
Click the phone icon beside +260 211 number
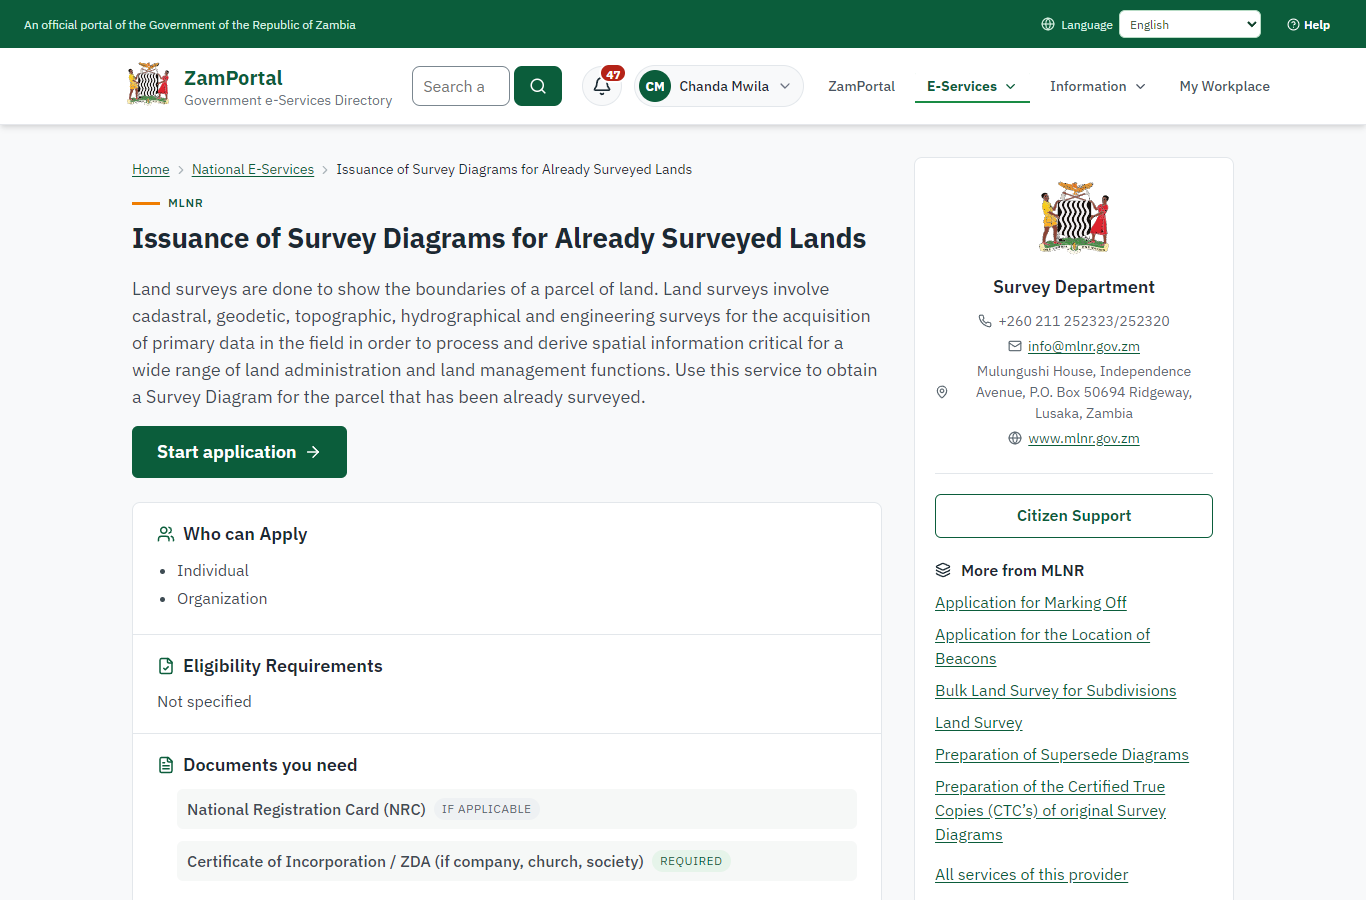[985, 321]
